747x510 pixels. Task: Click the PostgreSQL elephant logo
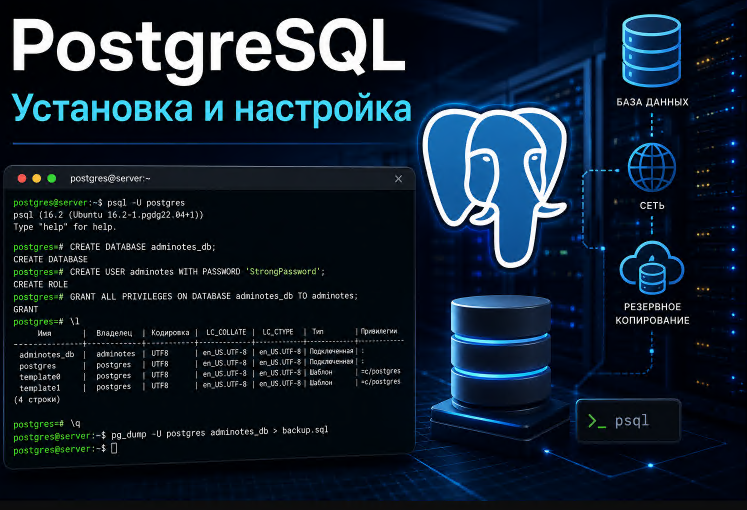pyautogui.click(x=494, y=186)
